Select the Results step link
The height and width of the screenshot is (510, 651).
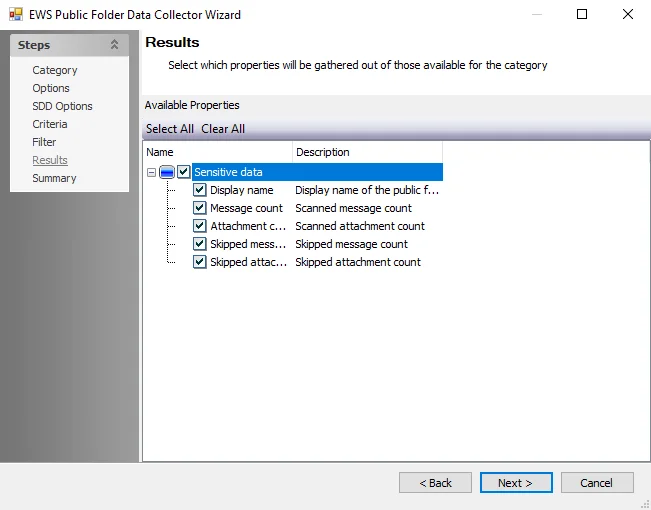click(x=50, y=160)
